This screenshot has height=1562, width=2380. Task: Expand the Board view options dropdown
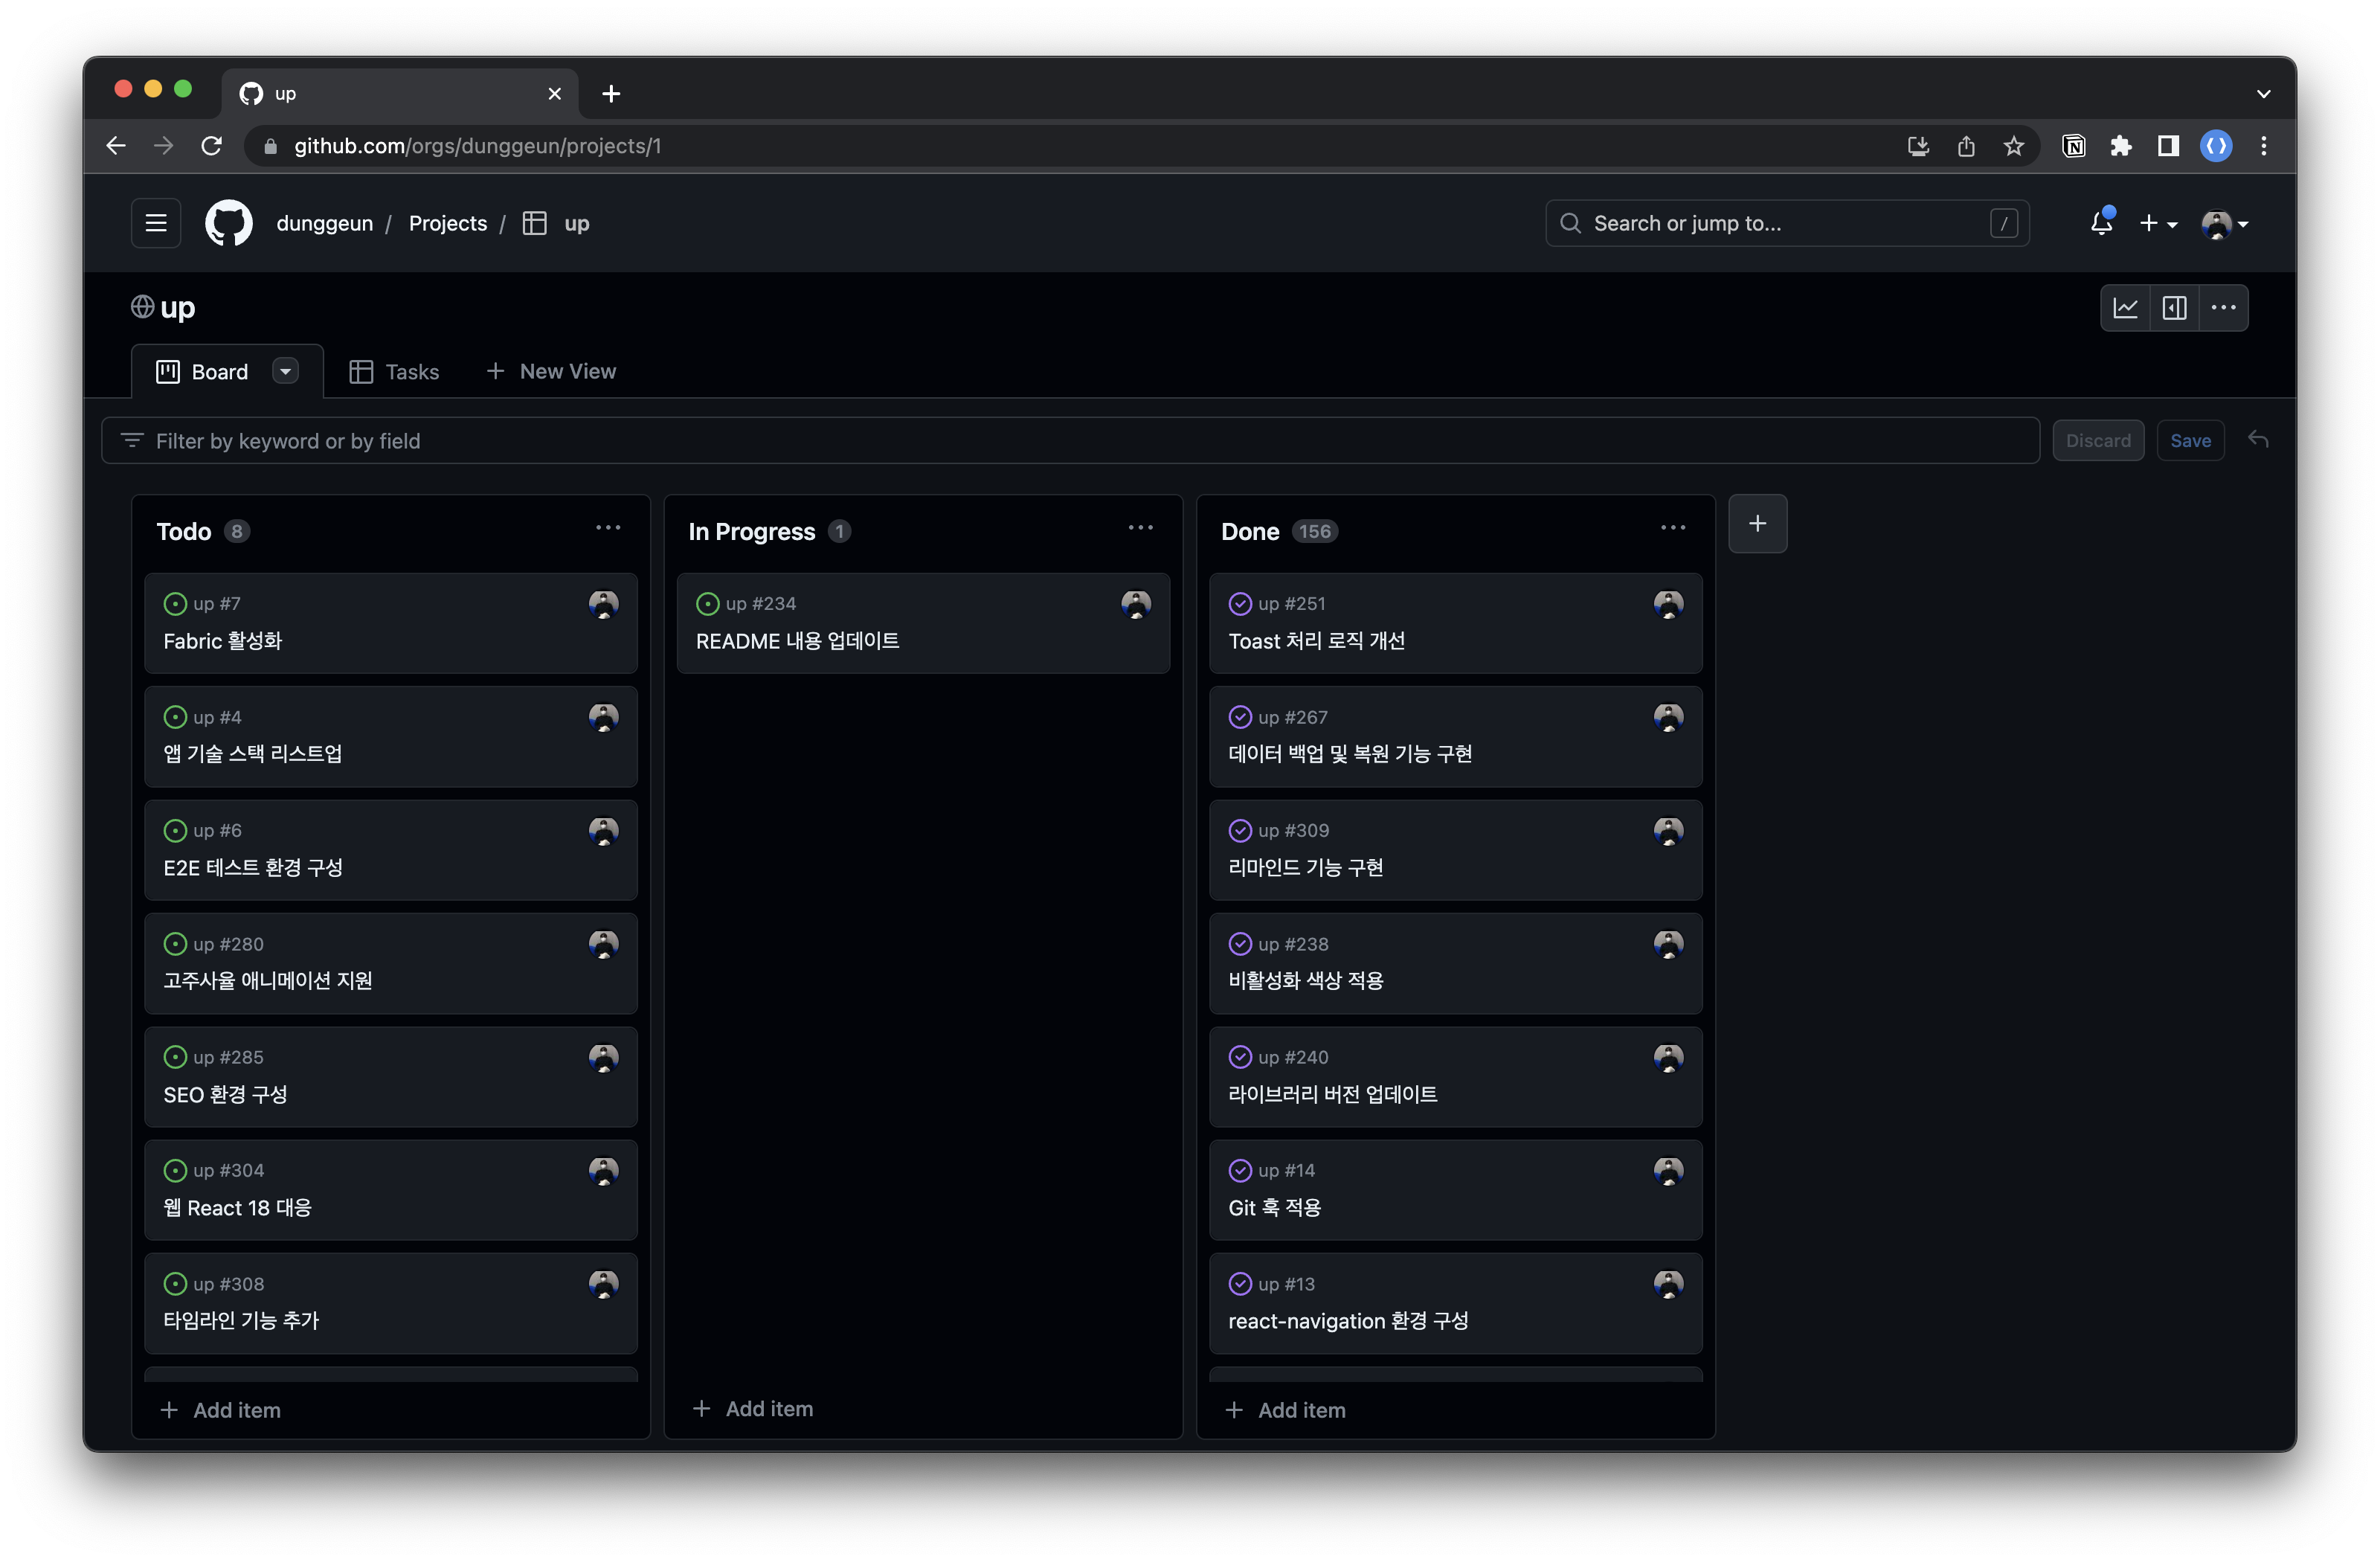pyautogui.click(x=285, y=372)
